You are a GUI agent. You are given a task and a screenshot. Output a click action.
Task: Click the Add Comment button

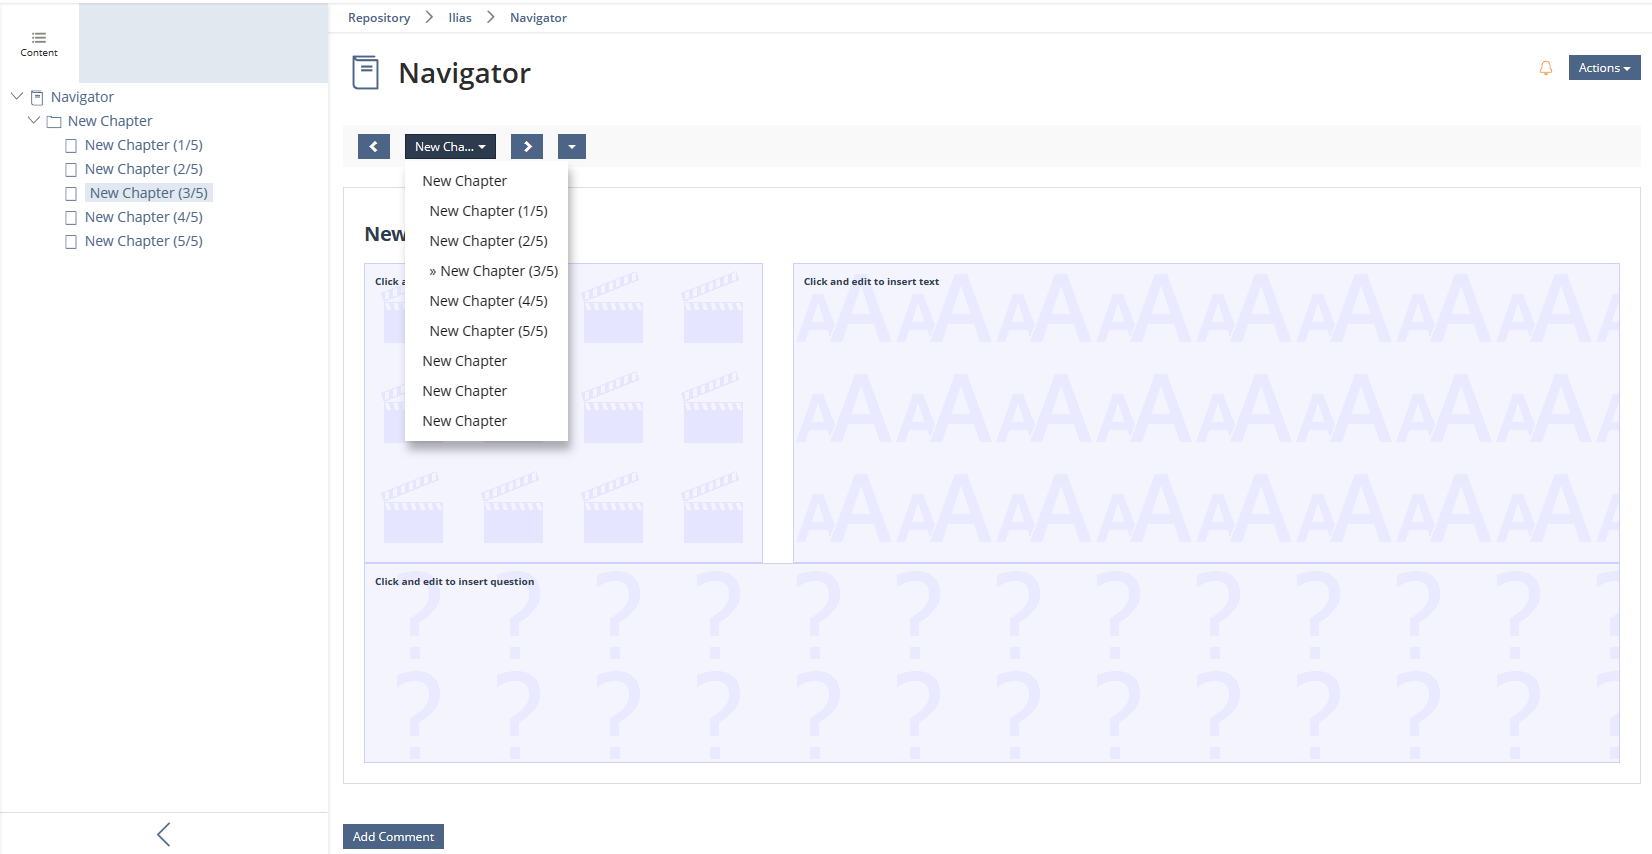393,837
